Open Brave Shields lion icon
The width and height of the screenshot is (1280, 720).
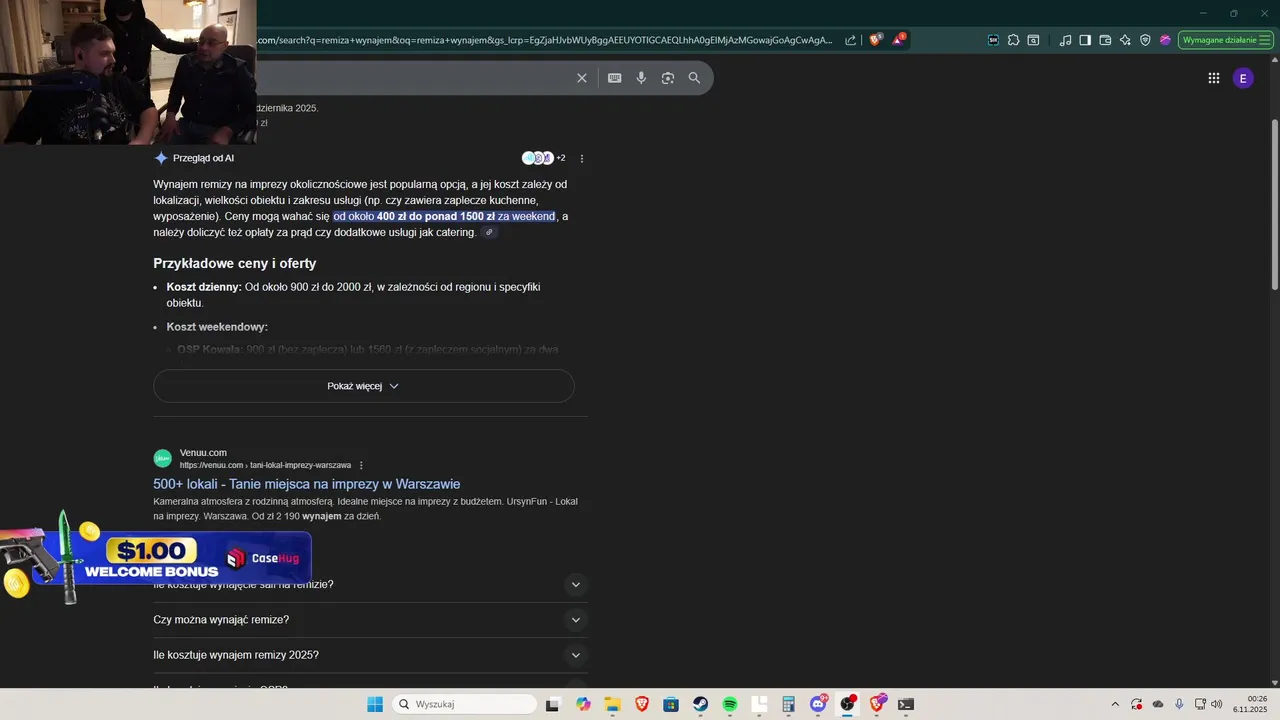(876, 40)
